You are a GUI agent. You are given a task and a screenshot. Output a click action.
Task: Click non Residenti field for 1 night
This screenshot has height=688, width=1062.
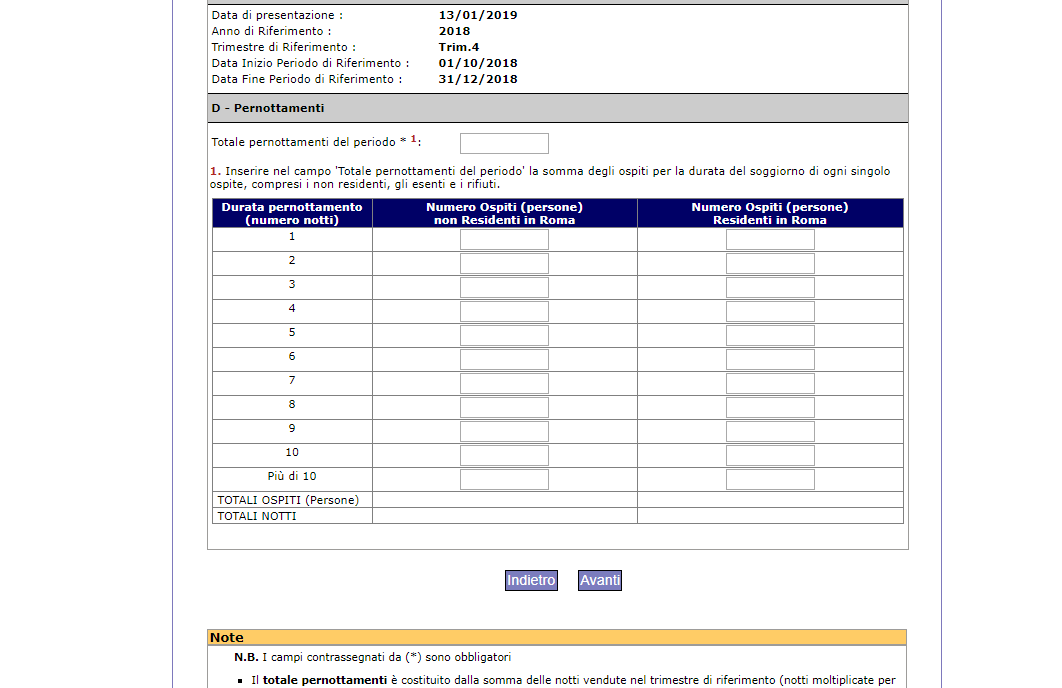click(x=504, y=240)
